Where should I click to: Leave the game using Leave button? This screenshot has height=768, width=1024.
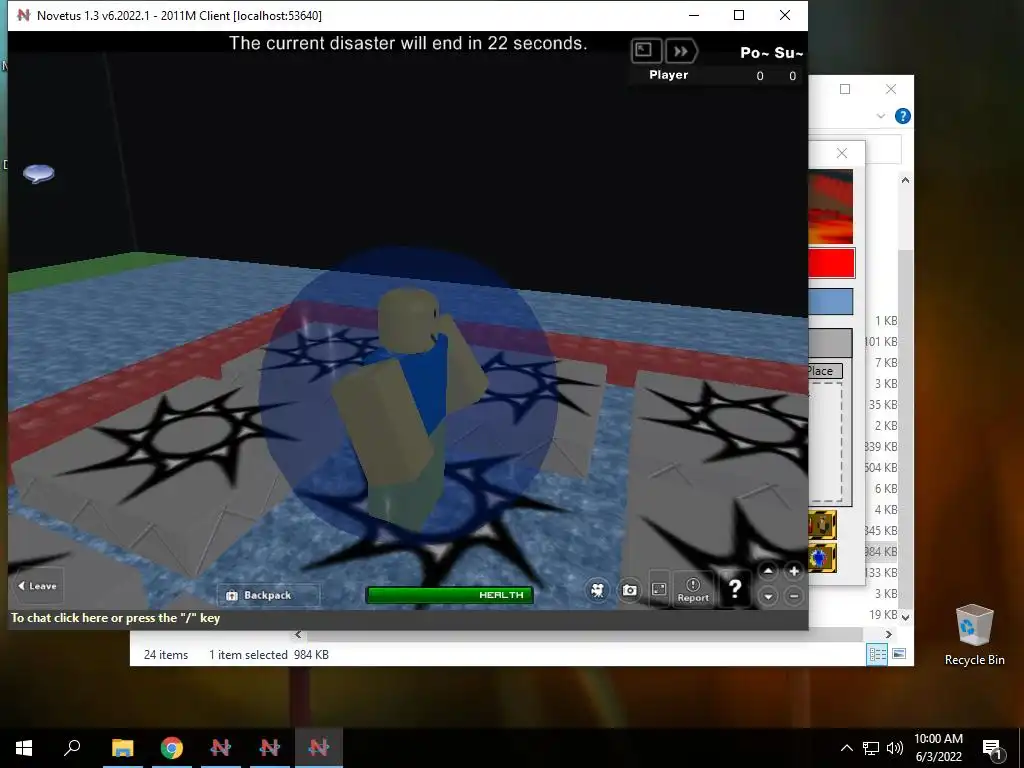[x=37, y=586]
